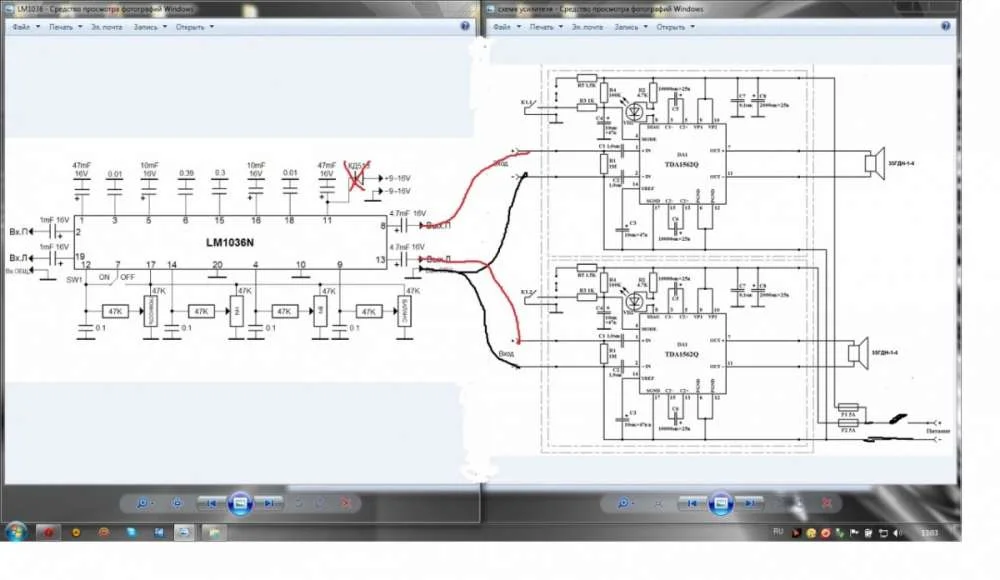Open Запись menu in right viewer
The image size is (1000, 580).
click(x=631, y=27)
